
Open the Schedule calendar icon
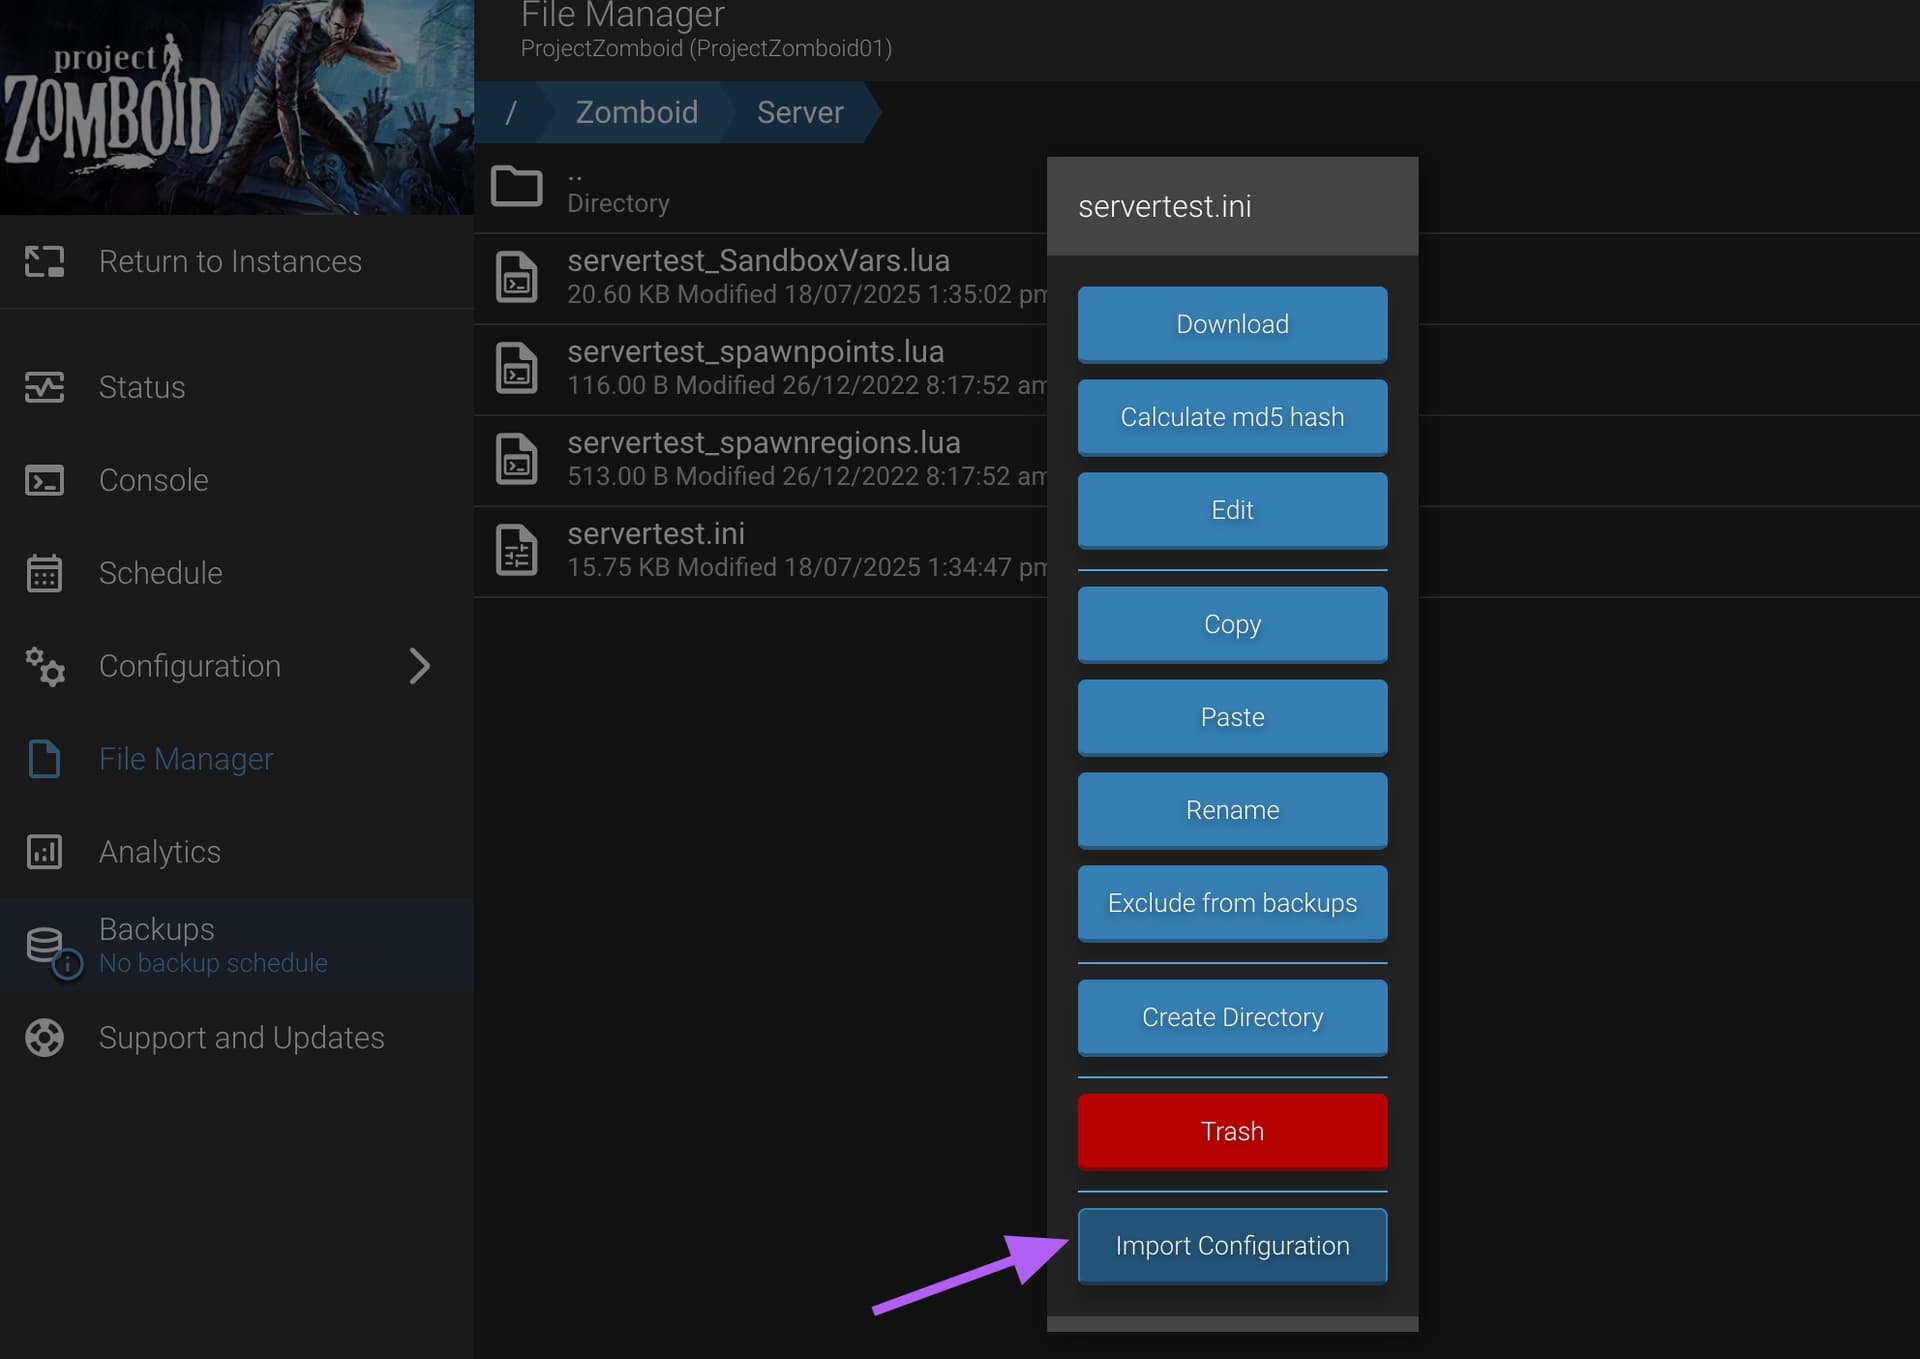pos(44,573)
